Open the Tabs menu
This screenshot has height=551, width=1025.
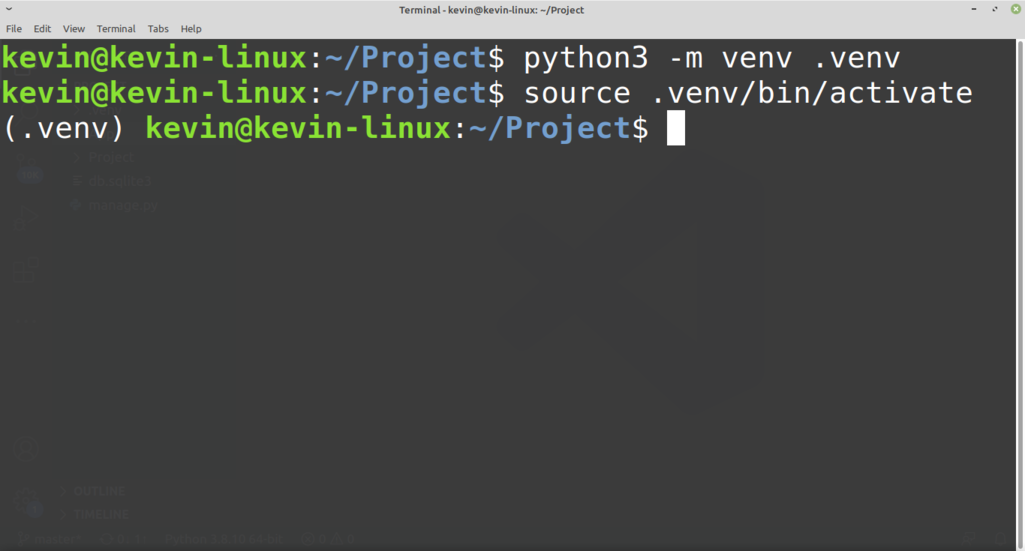(158, 29)
